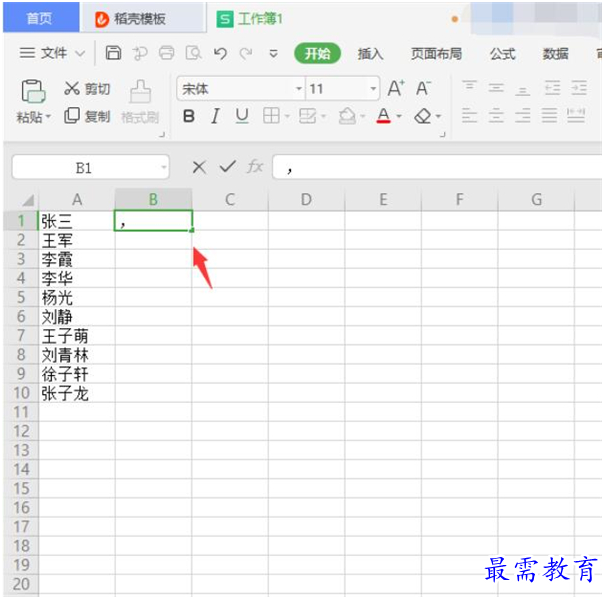606x601 pixels.
Task: Select cell containing 王子萌
Action: [77, 335]
